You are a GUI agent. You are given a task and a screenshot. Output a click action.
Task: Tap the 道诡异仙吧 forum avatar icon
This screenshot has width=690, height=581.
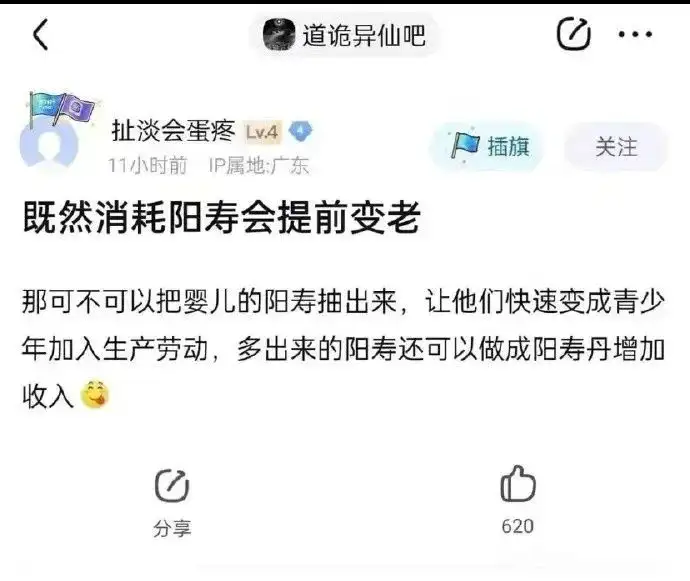tap(279, 35)
